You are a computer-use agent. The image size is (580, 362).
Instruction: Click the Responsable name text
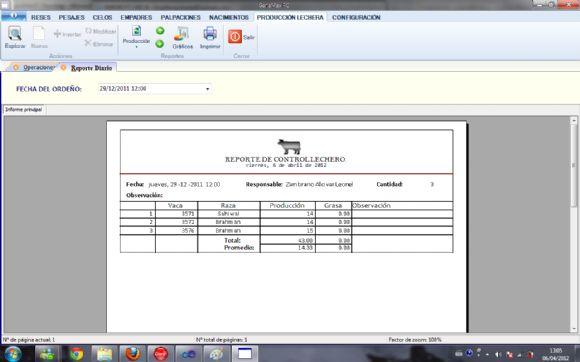319,184
